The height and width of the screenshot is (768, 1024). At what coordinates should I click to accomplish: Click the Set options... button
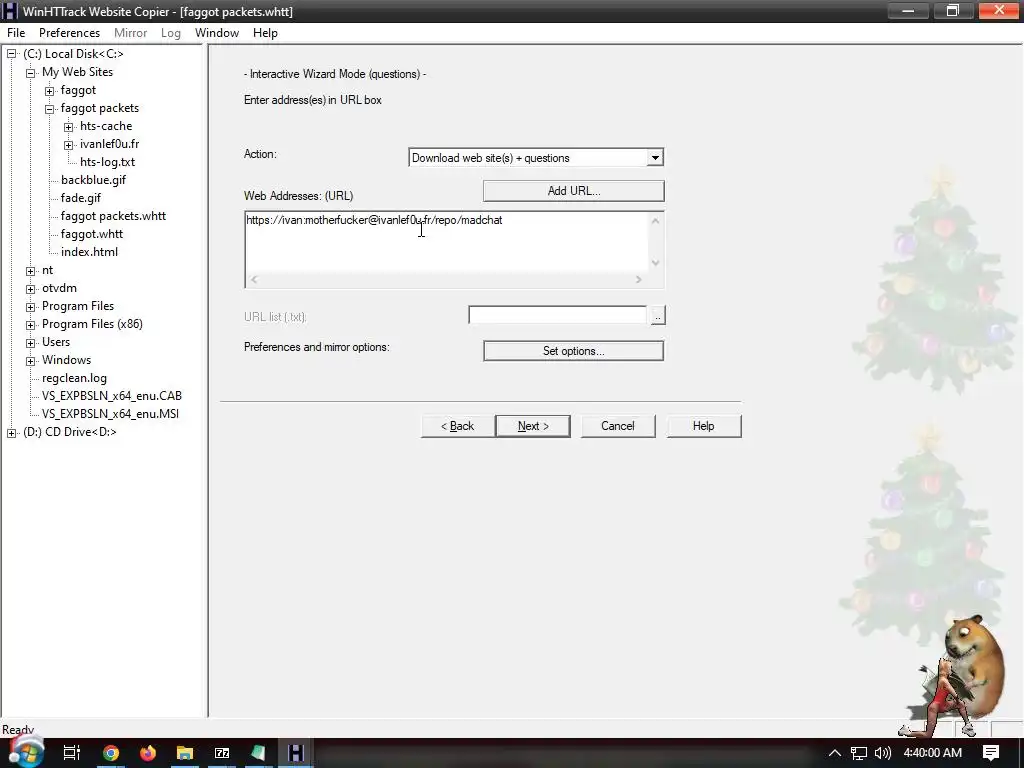(x=573, y=351)
